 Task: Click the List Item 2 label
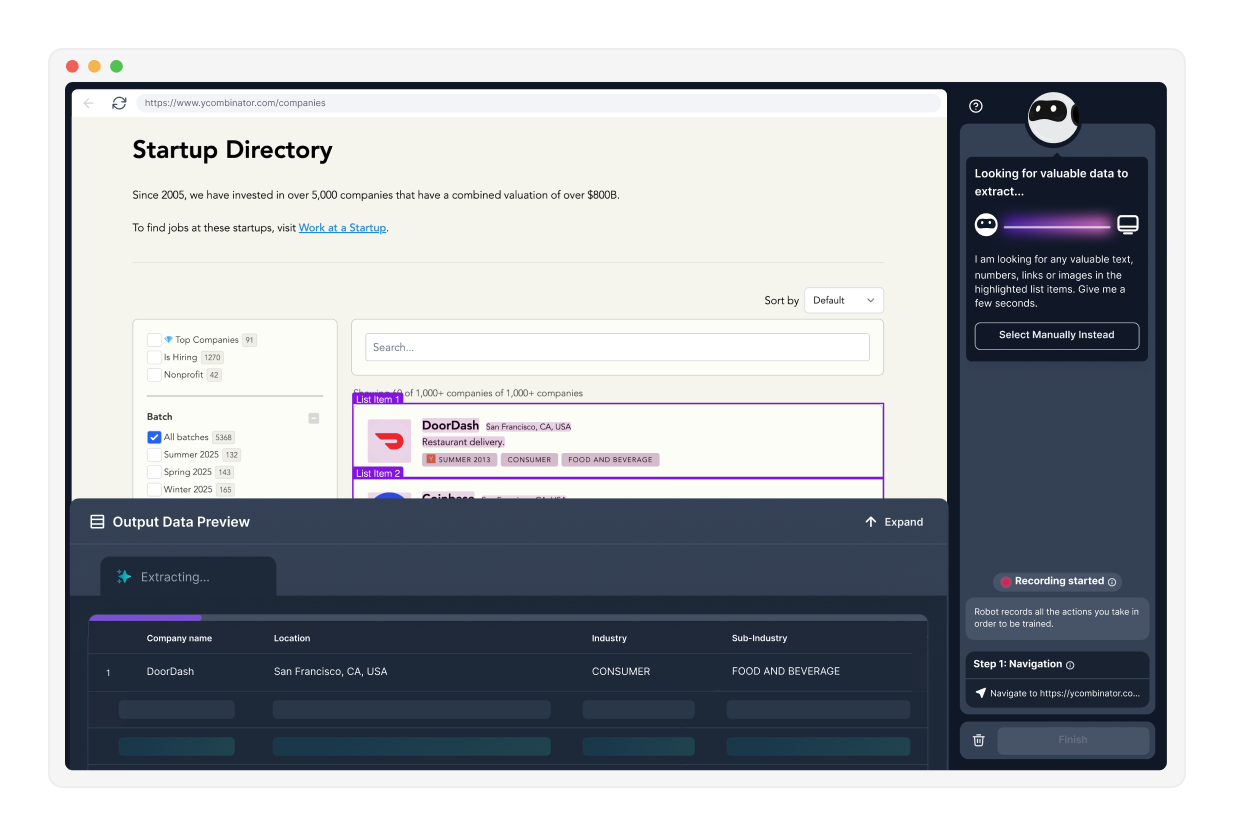coord(378,473)
